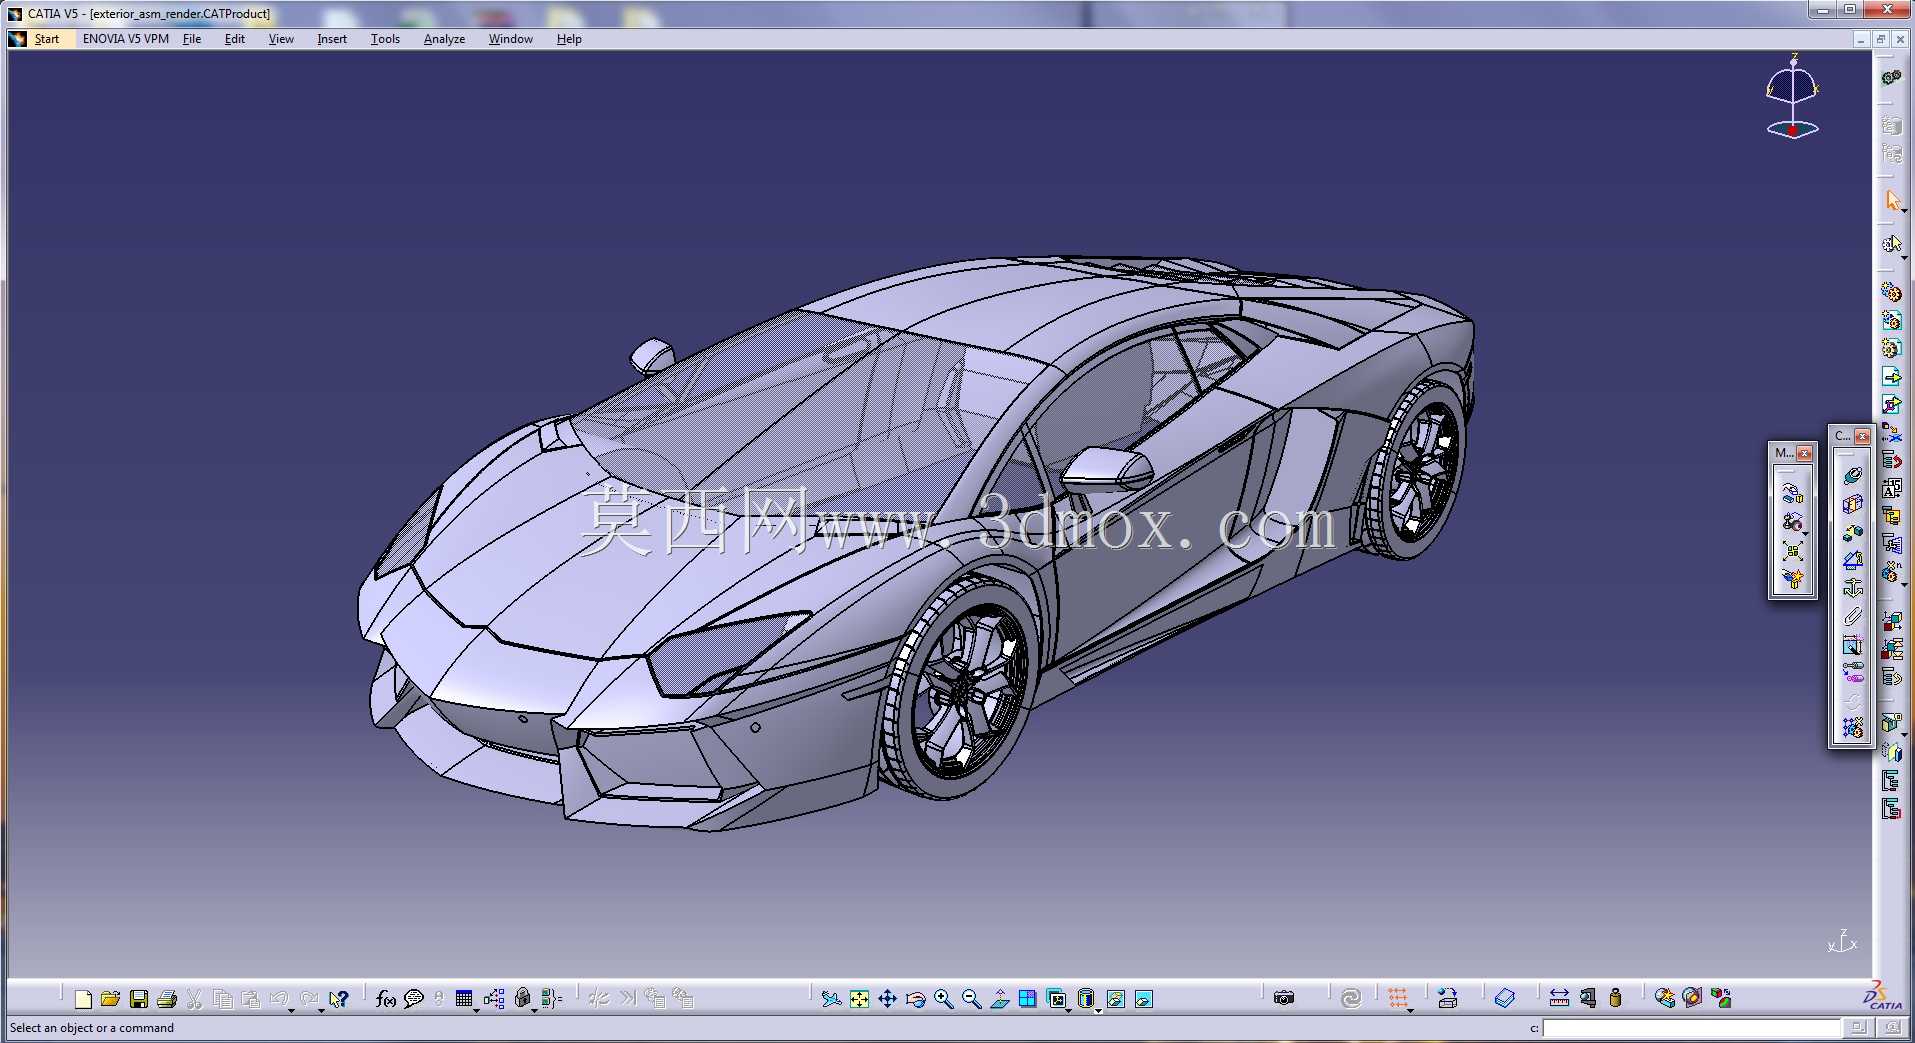Expand the padlock tool dropdown arrow
This screenshot has width=1915, height=1043.
point(535,1010)
